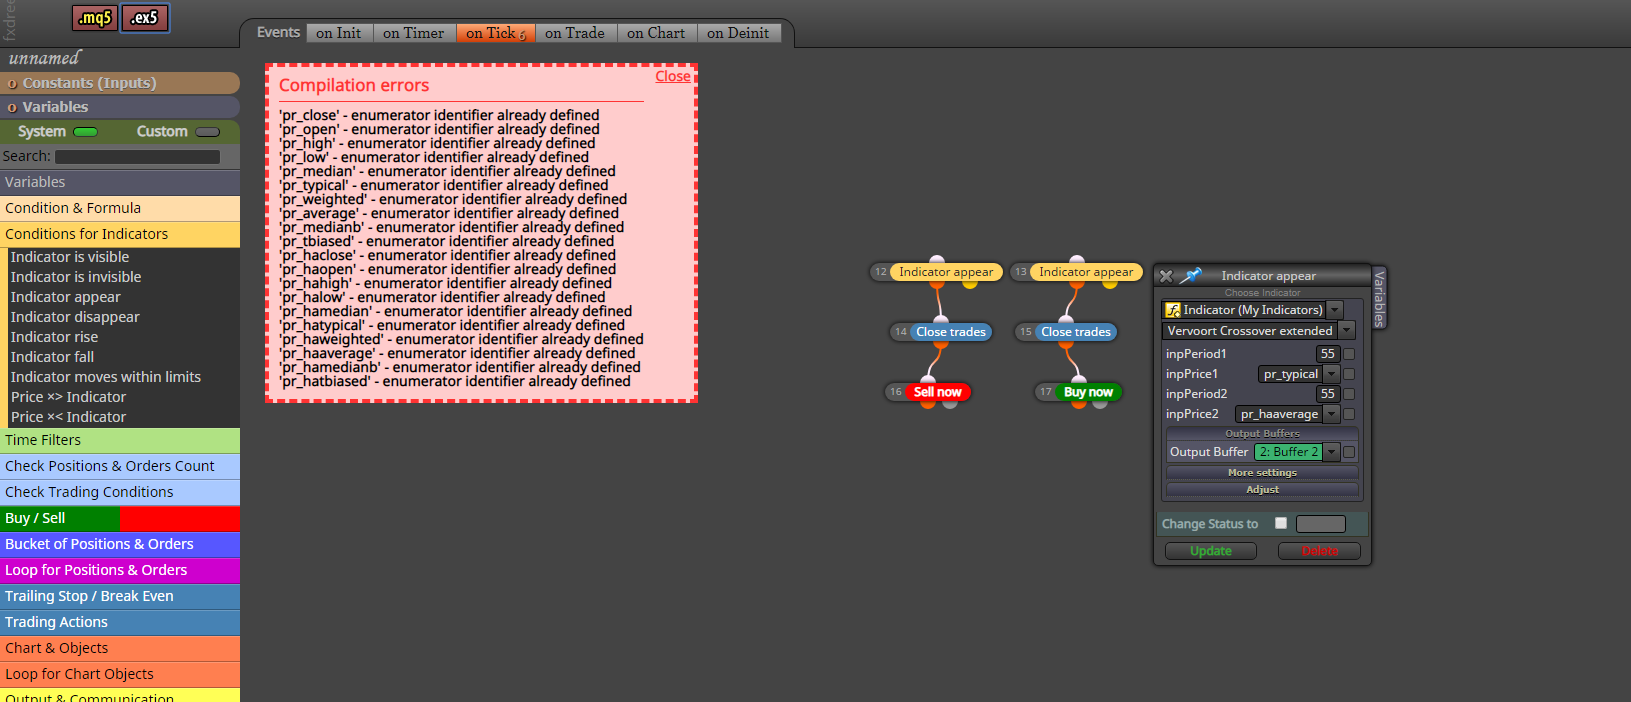
Task: Open the Indicator (My Indicators) dropdown
Action: point(1335,310)
